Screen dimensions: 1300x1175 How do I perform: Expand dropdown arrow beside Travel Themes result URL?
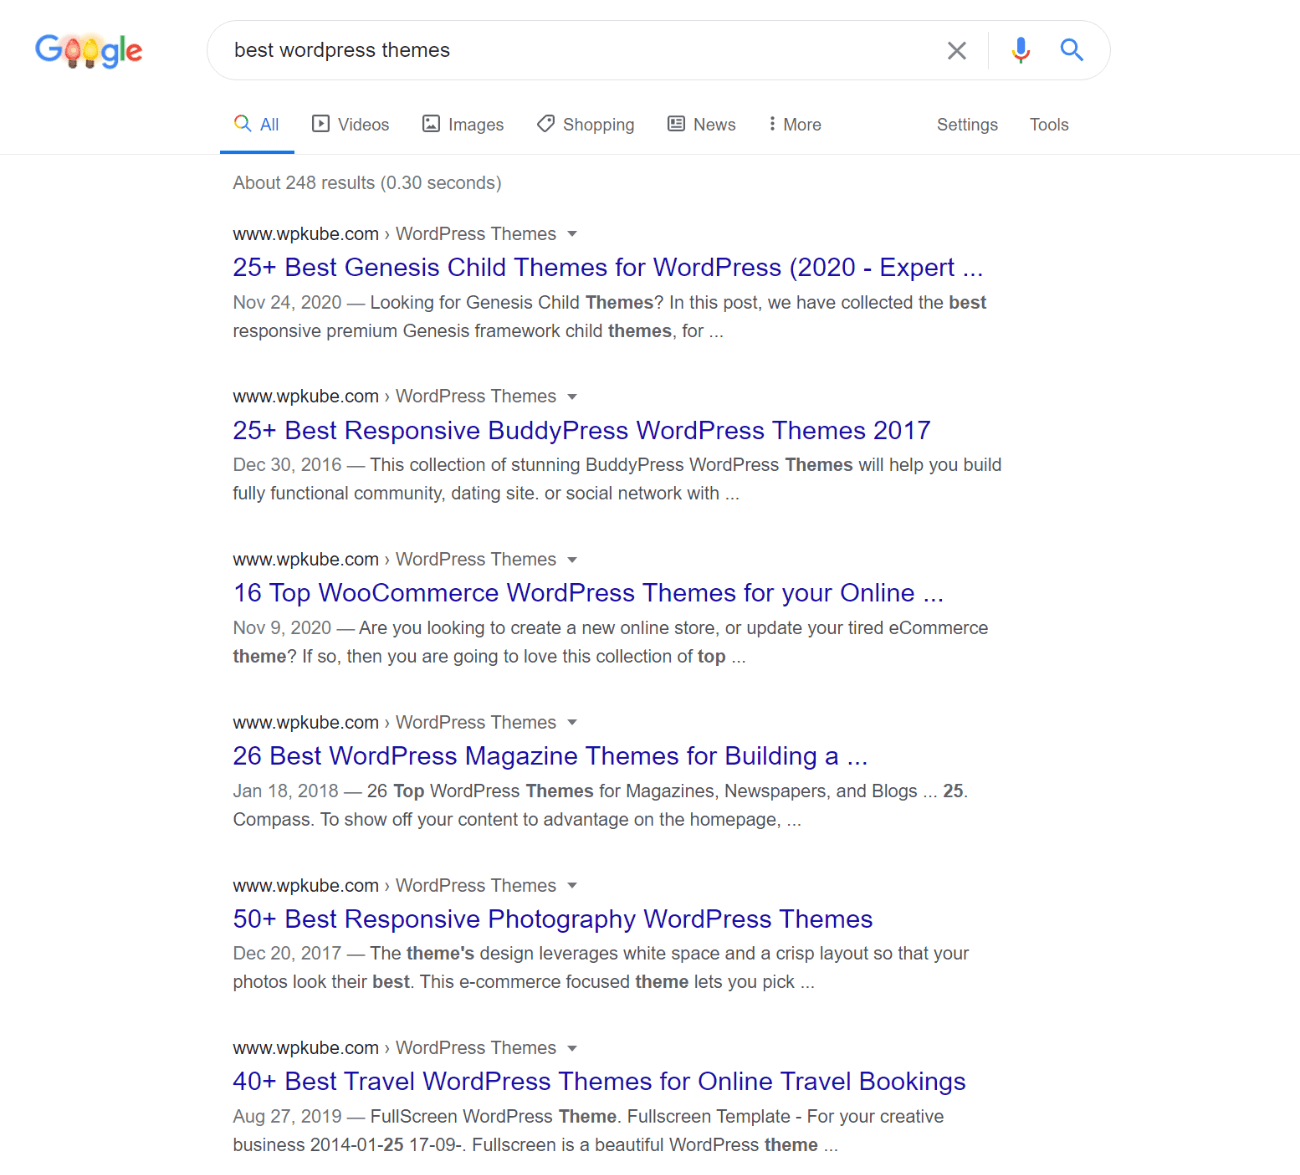572,1048
